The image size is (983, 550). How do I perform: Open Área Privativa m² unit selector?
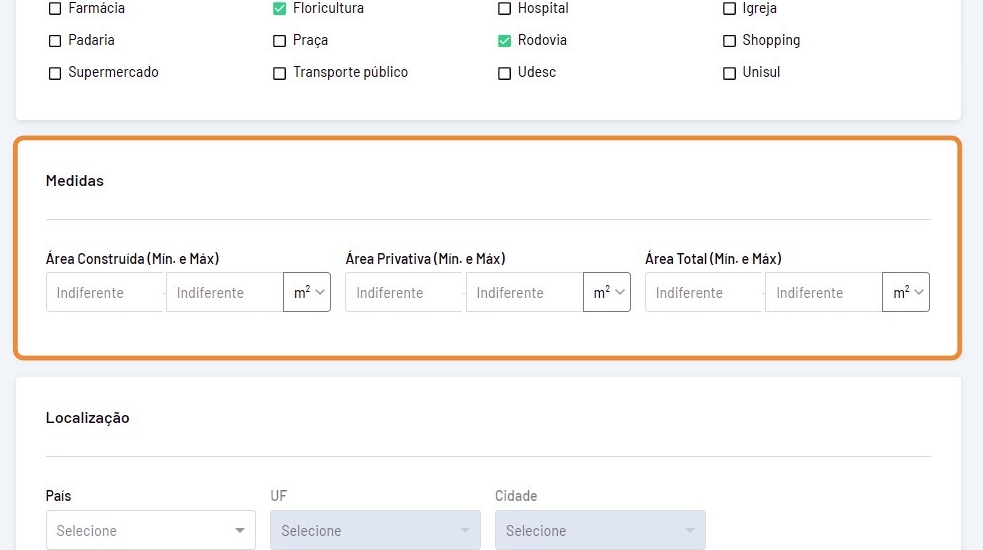coord(607,292)
